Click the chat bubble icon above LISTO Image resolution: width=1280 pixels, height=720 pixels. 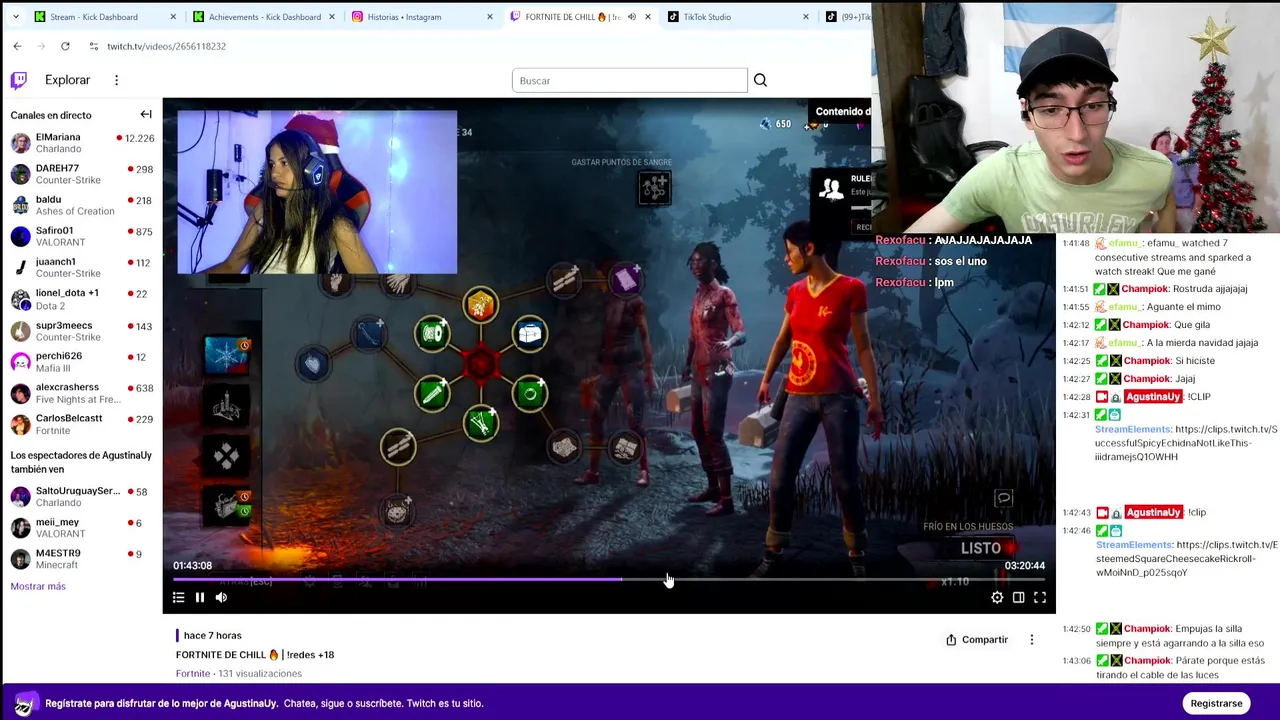[1004, 498]
